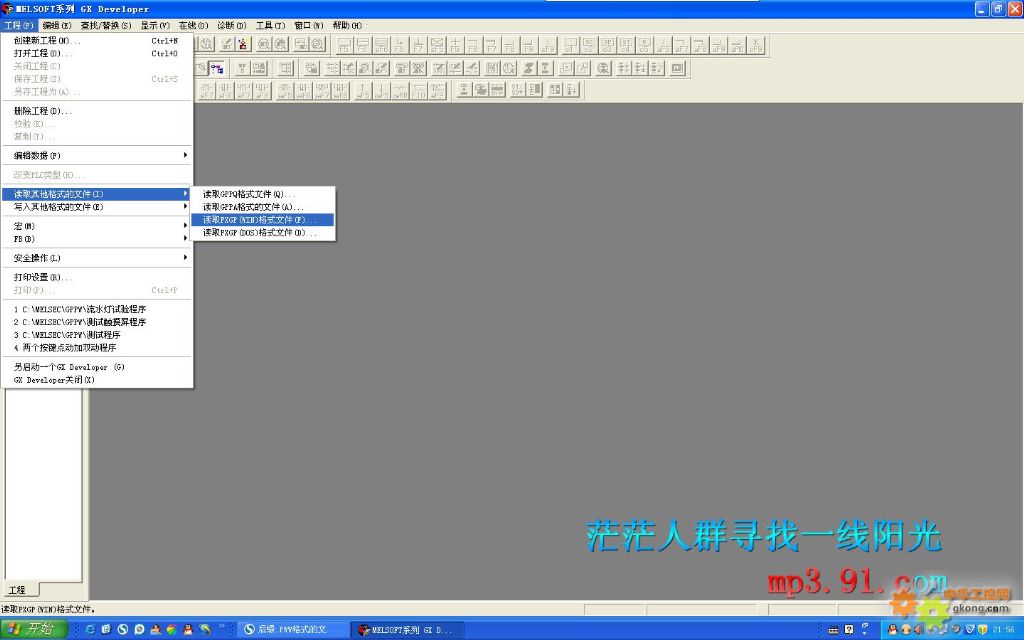This screenshot has width=1024, height=640.
Task: Expand the 安全操作 submenu
Action: 97,258
